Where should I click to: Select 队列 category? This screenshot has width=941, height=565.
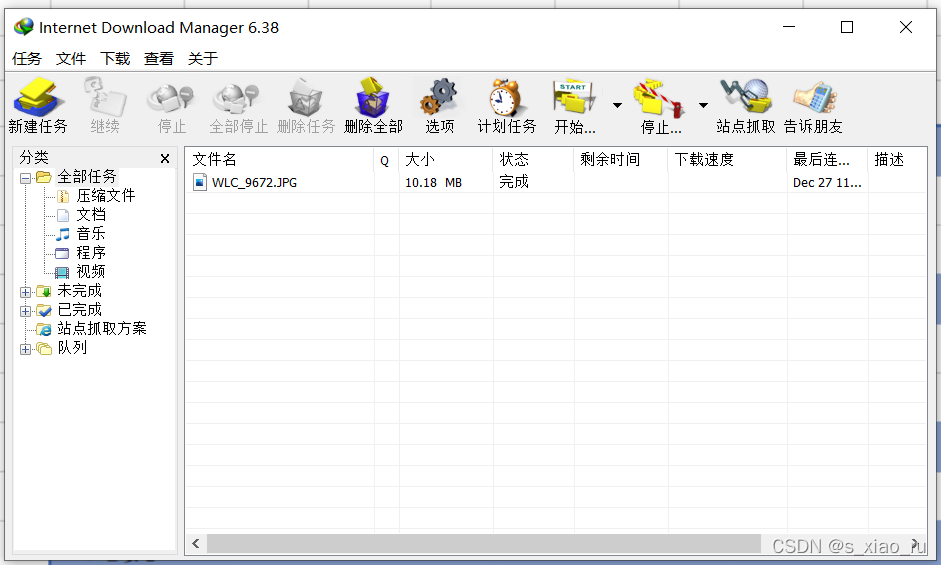point(72,348)
